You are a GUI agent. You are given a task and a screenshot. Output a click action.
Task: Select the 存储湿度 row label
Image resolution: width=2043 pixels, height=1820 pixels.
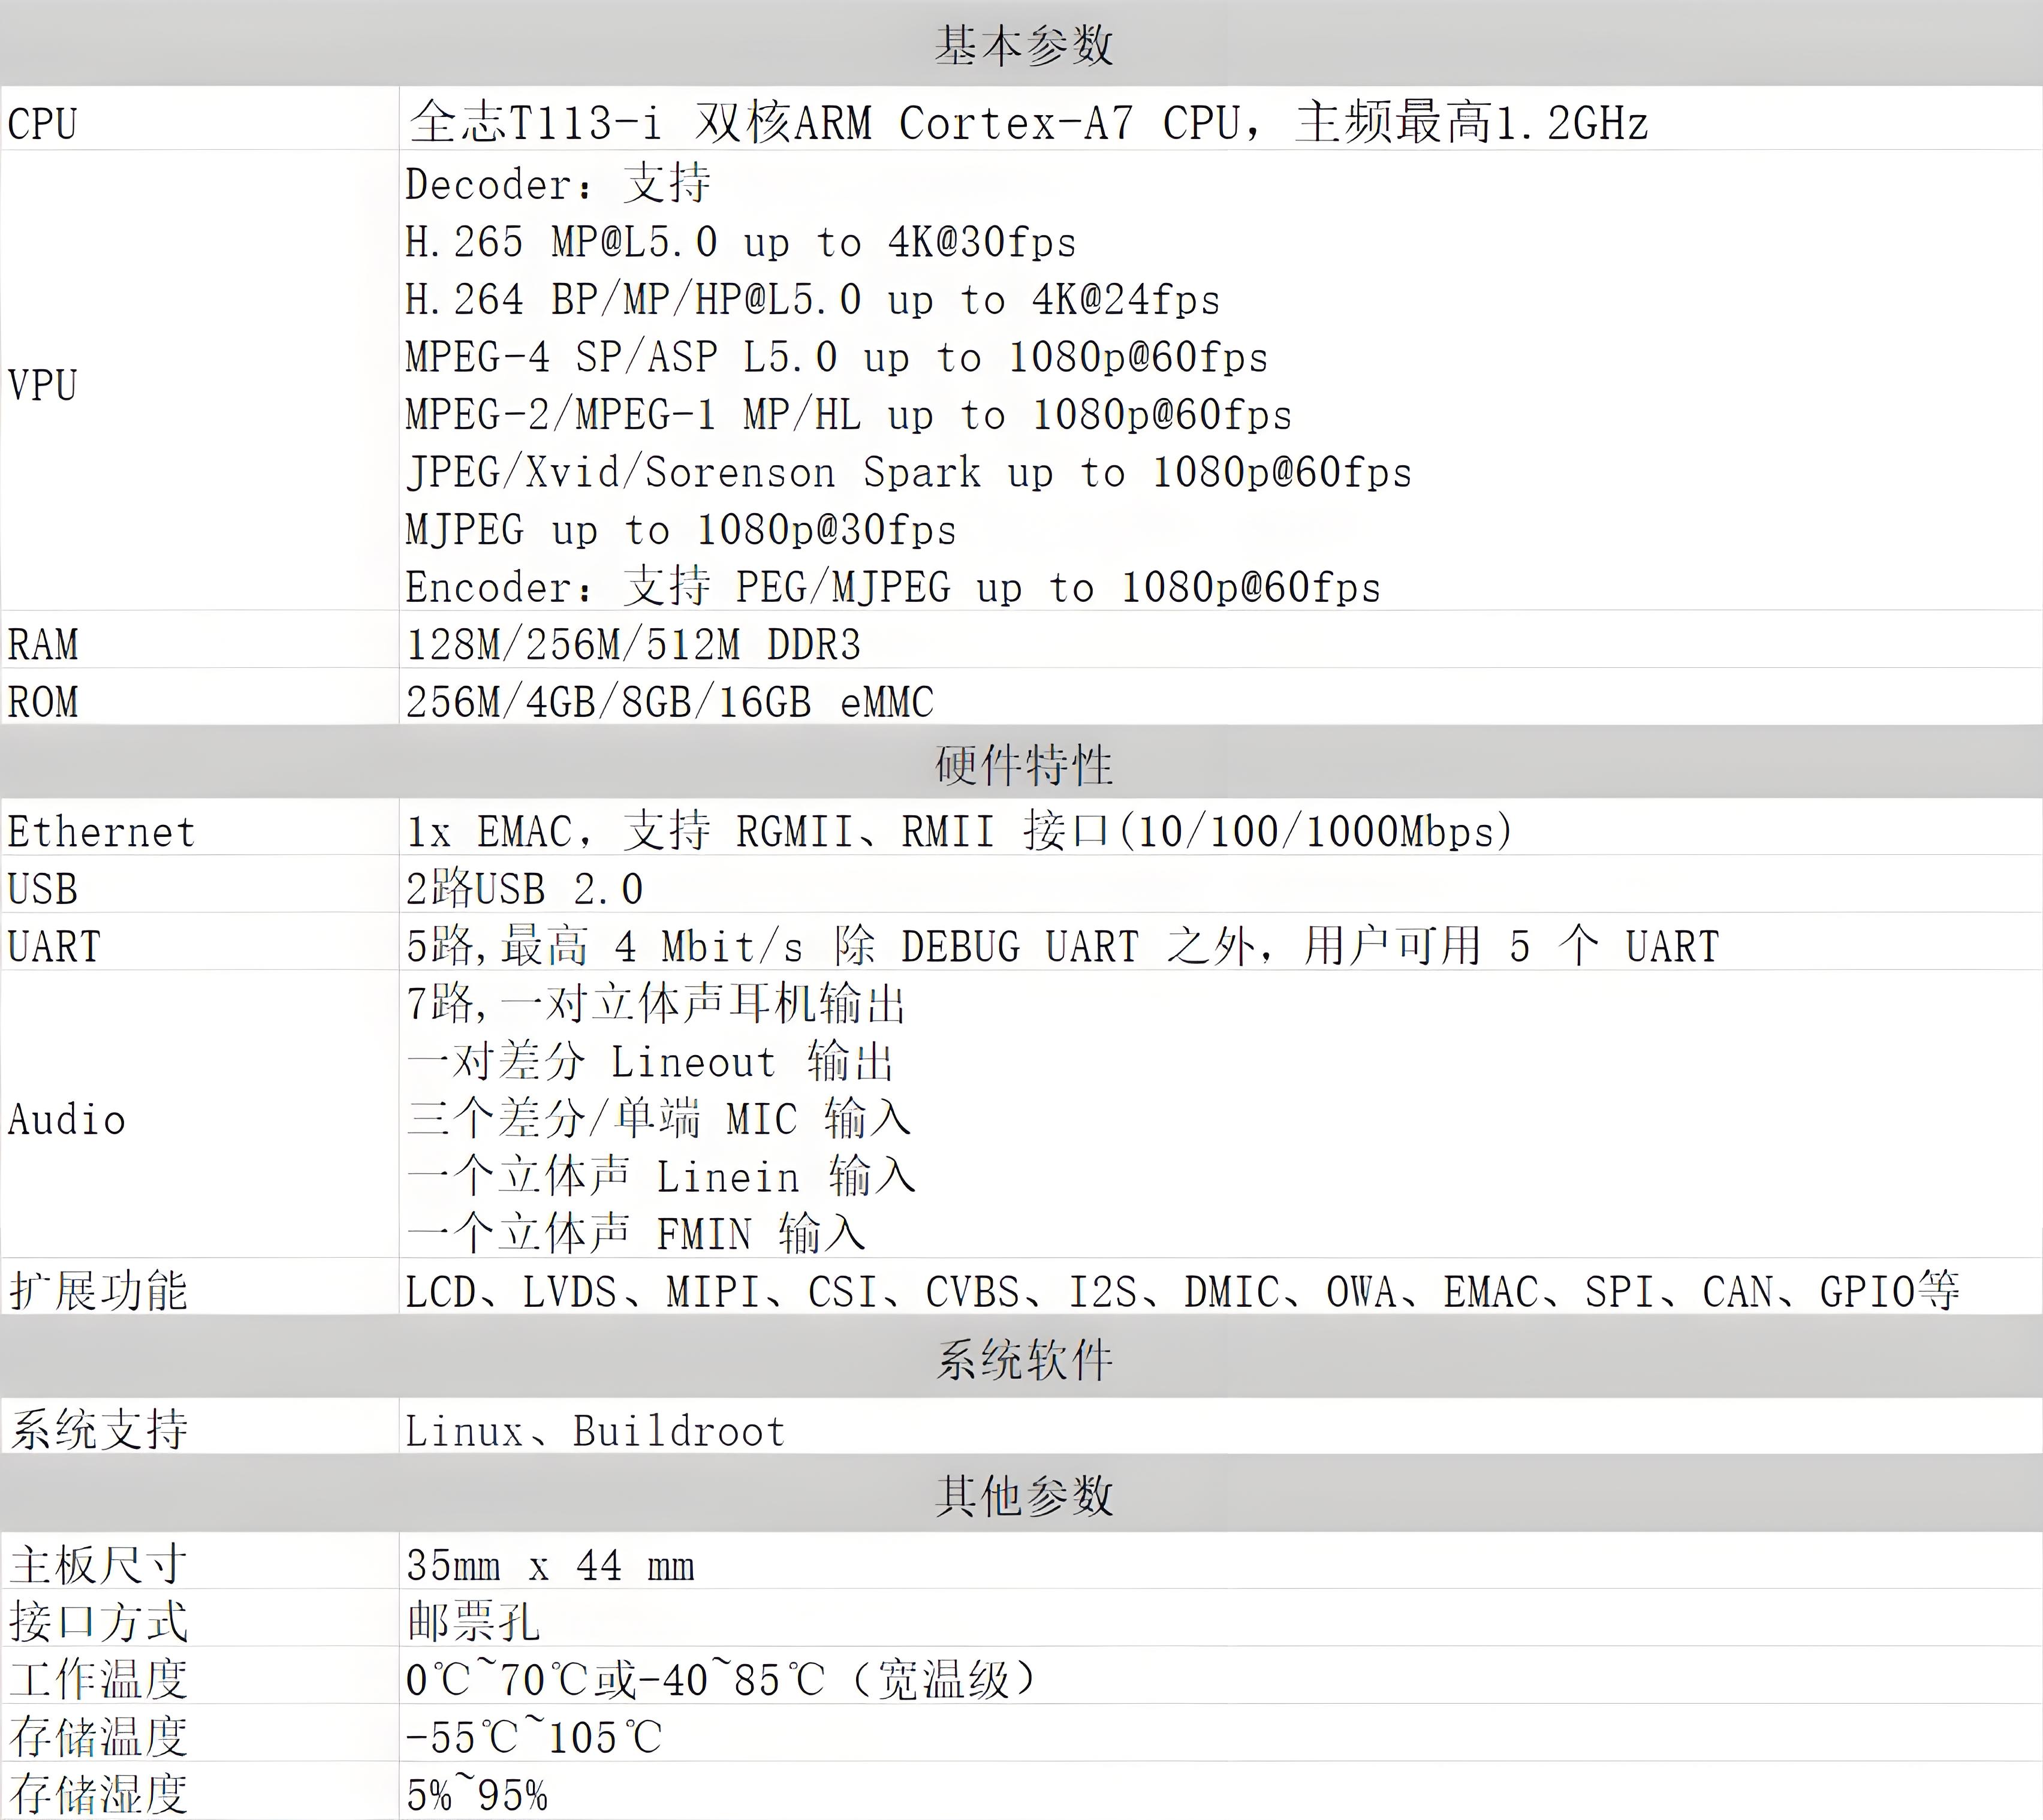click(98, 1795)
